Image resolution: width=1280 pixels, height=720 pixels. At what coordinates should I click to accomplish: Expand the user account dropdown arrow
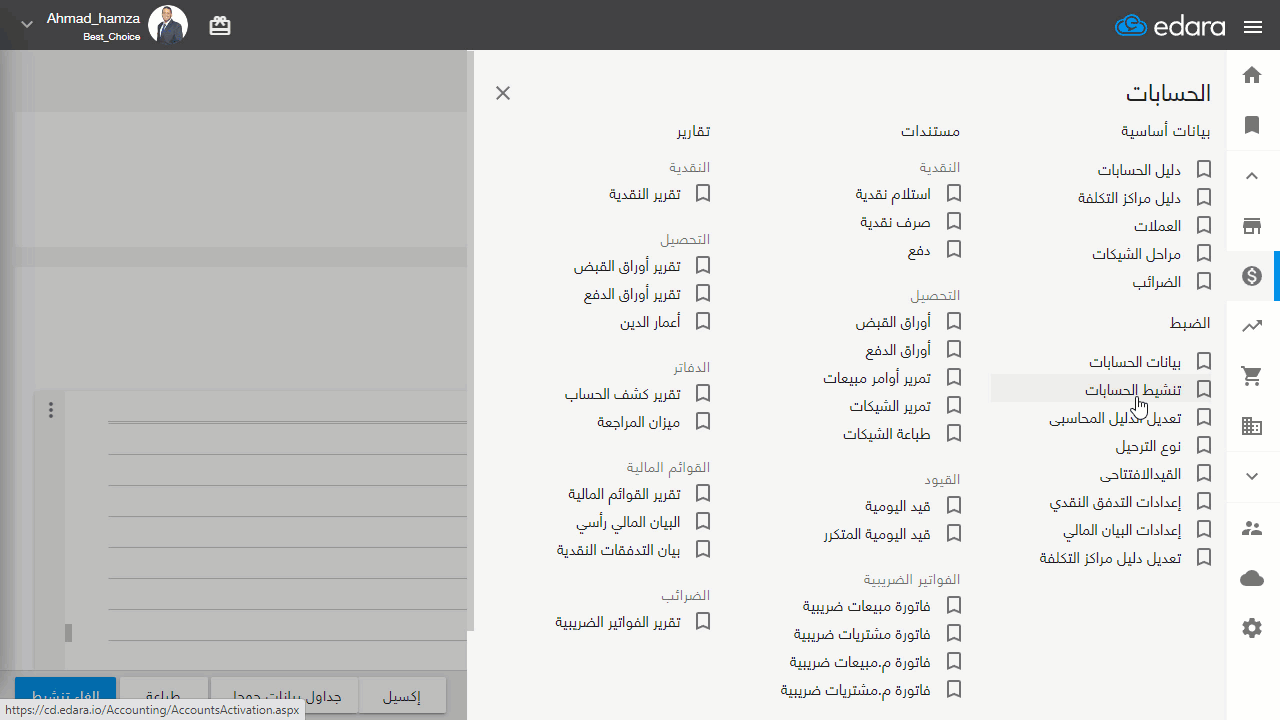pos(26,25)
